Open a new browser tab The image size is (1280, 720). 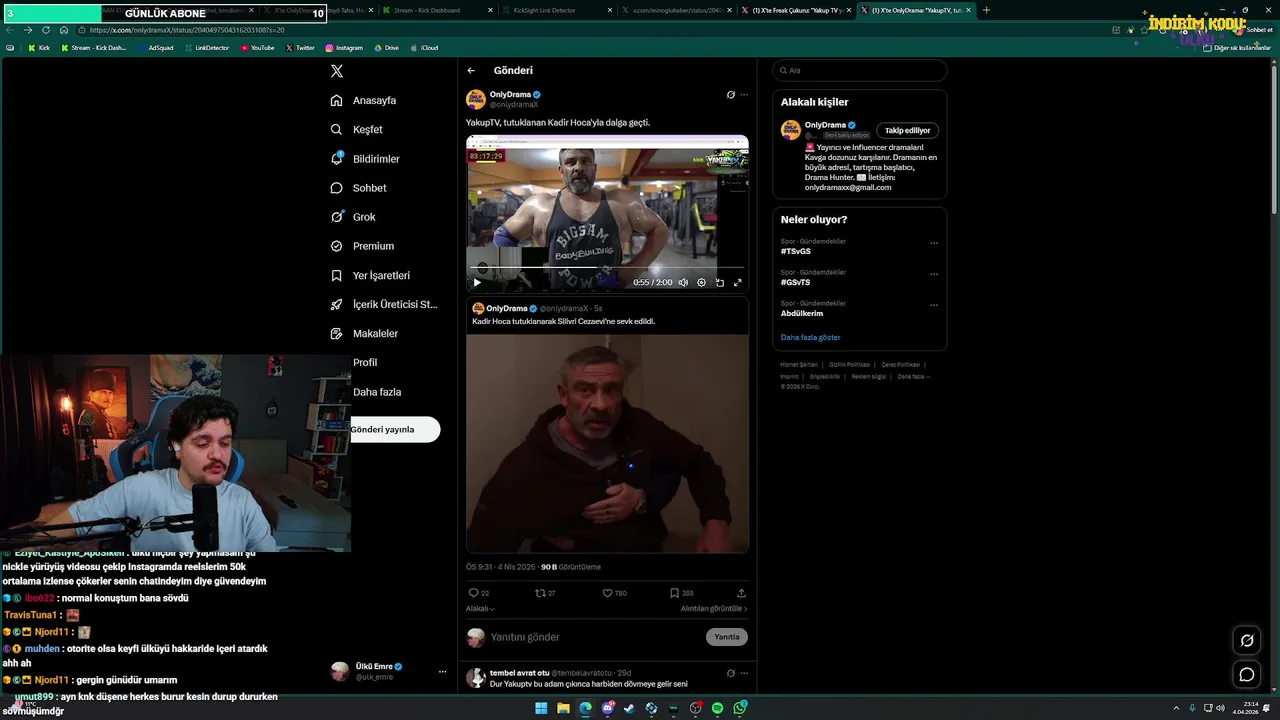pos(986,10)
